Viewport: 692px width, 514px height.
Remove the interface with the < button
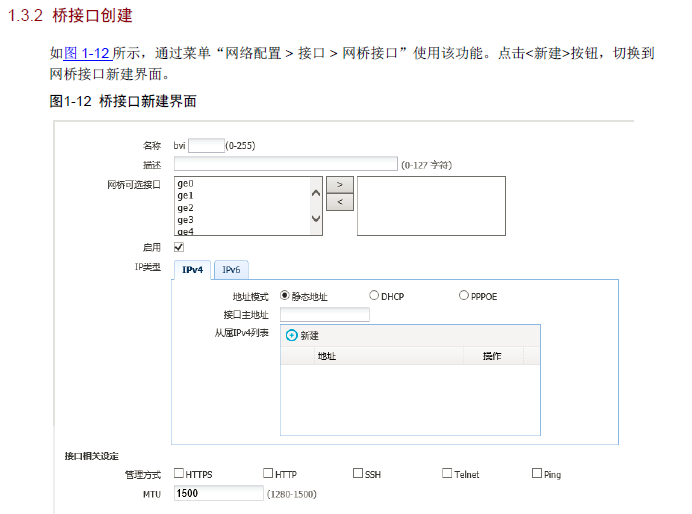pyautogui.click(x=340, y=202)
